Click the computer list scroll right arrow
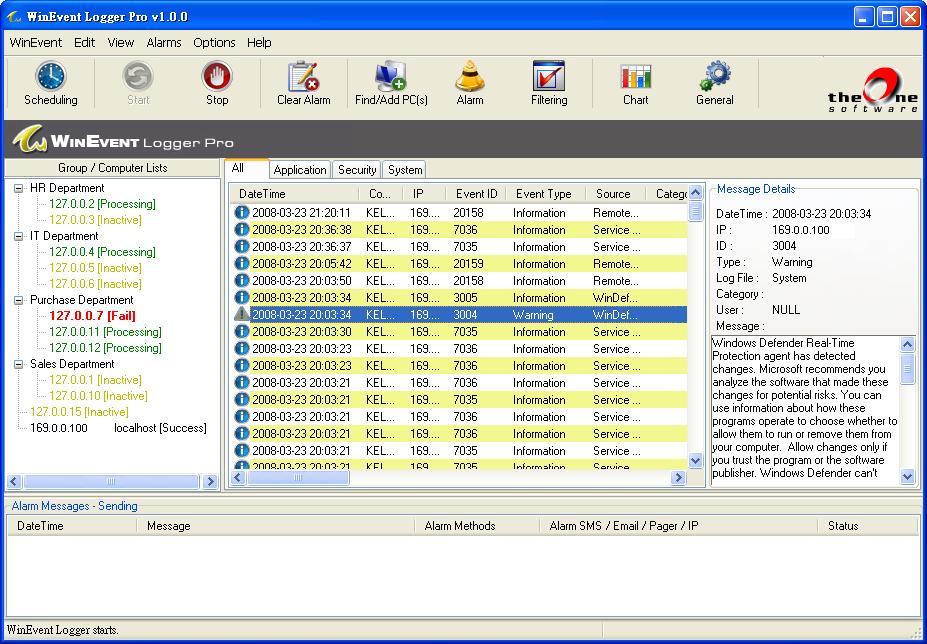The image size is (927, 644). pos(210,481)
